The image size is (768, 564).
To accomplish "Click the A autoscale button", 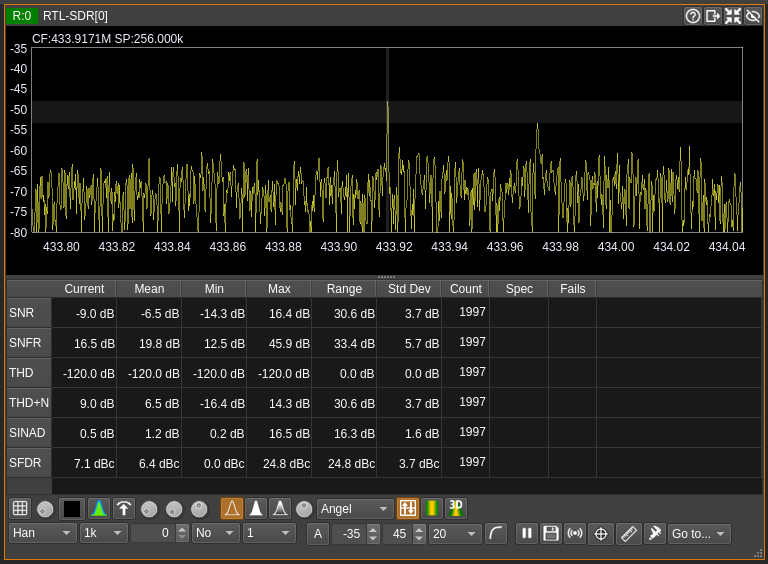I will point(318,534).
